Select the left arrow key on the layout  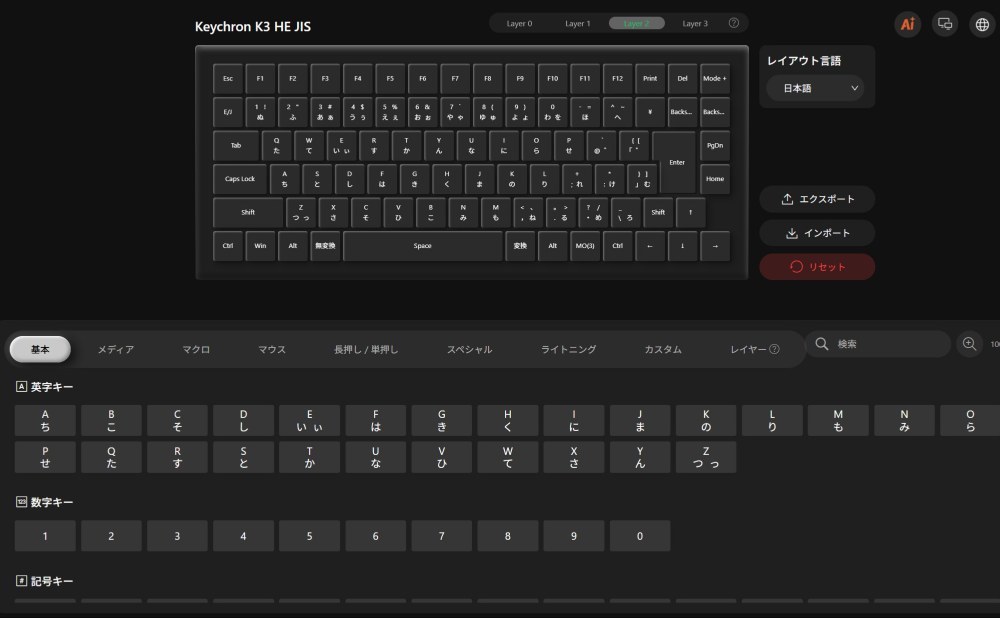point(650,246)
